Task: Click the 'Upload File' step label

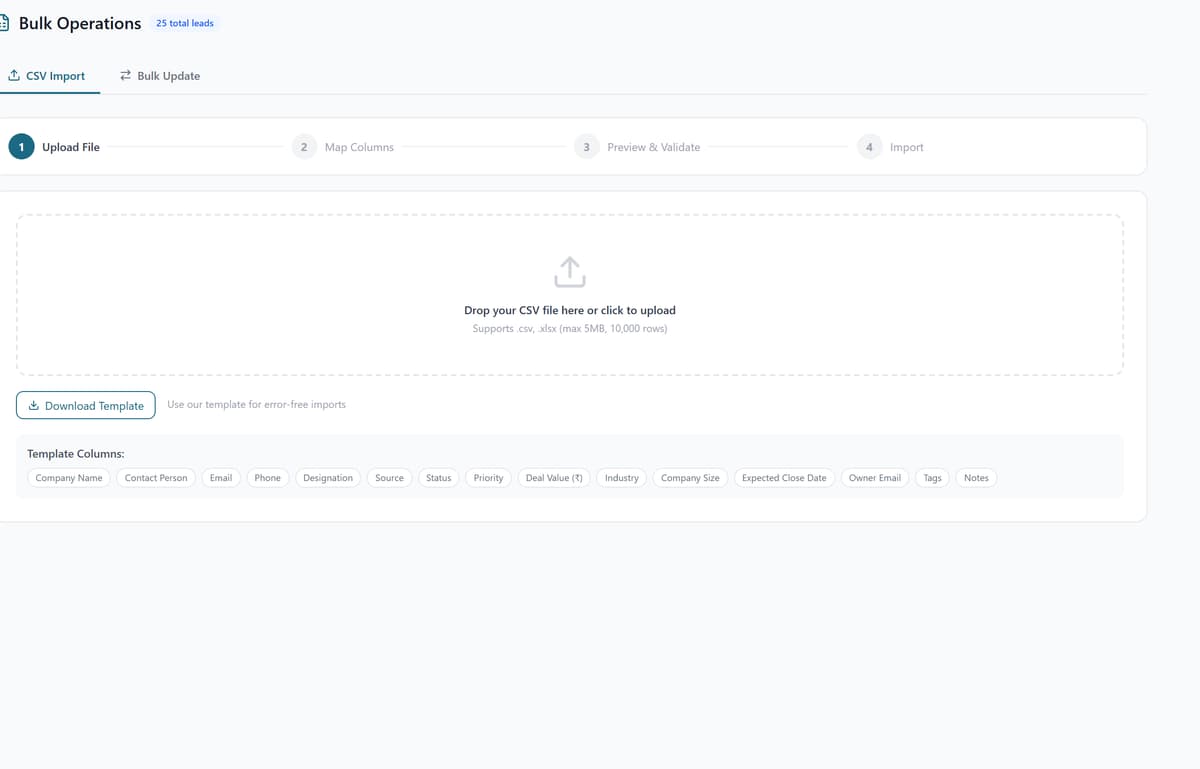Action: (71, 147)
